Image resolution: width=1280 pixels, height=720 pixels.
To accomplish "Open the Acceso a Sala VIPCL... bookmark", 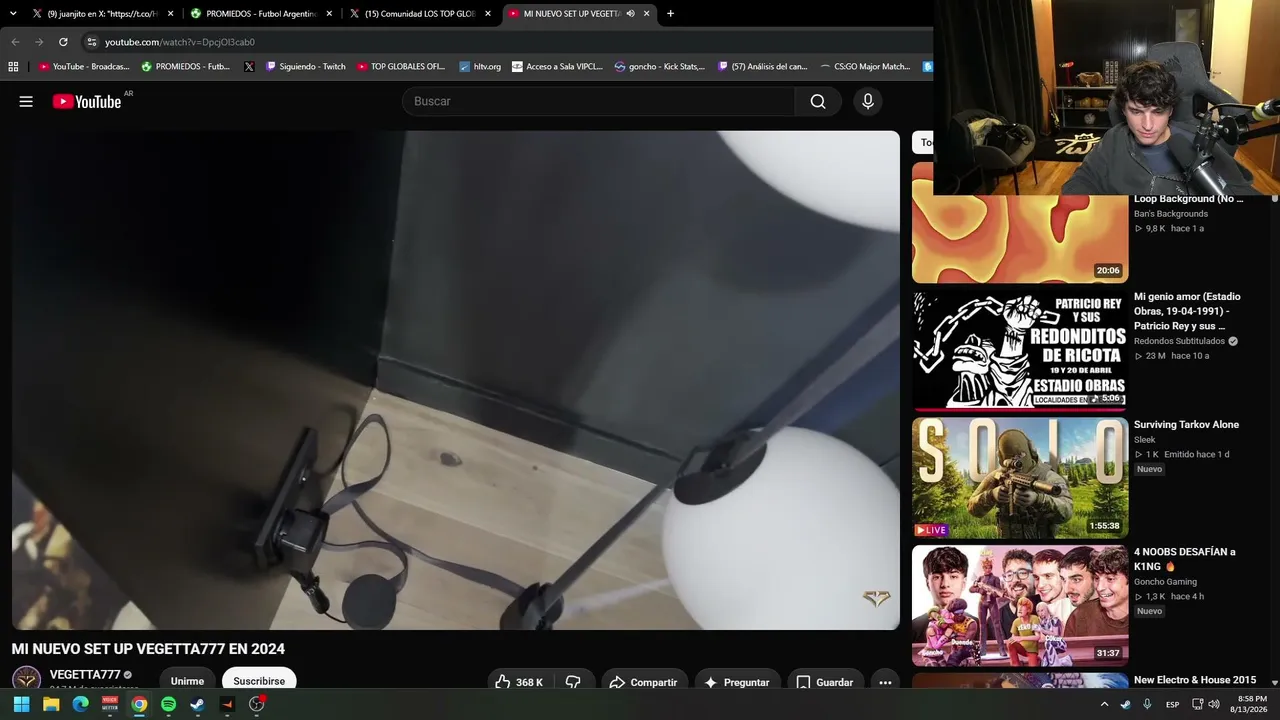I will 557,67.
